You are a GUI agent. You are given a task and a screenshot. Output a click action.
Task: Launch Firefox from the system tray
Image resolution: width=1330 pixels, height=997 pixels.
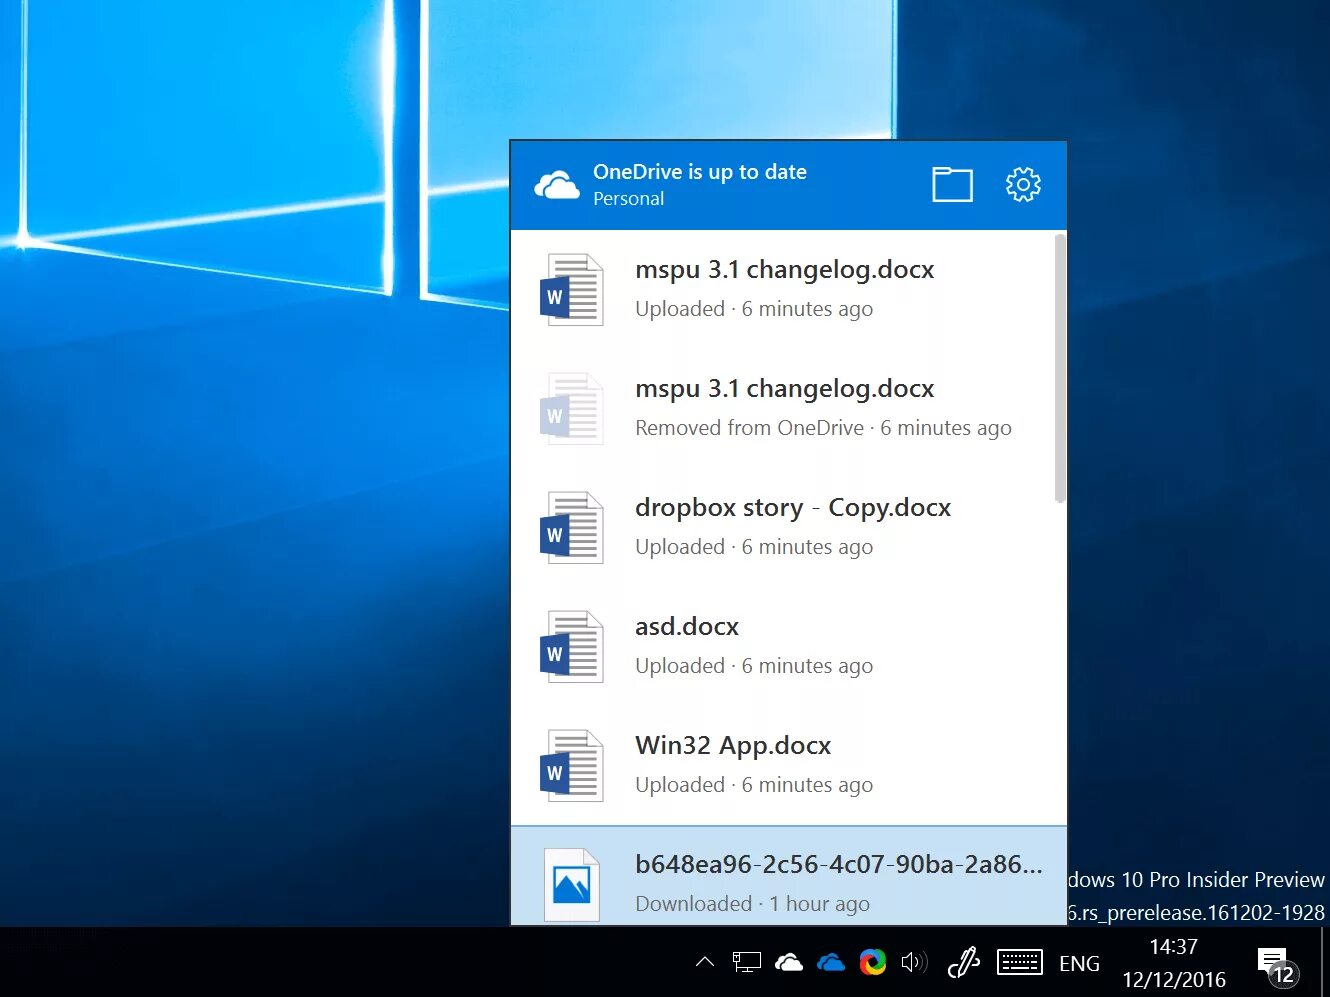(x=874, y=962)
